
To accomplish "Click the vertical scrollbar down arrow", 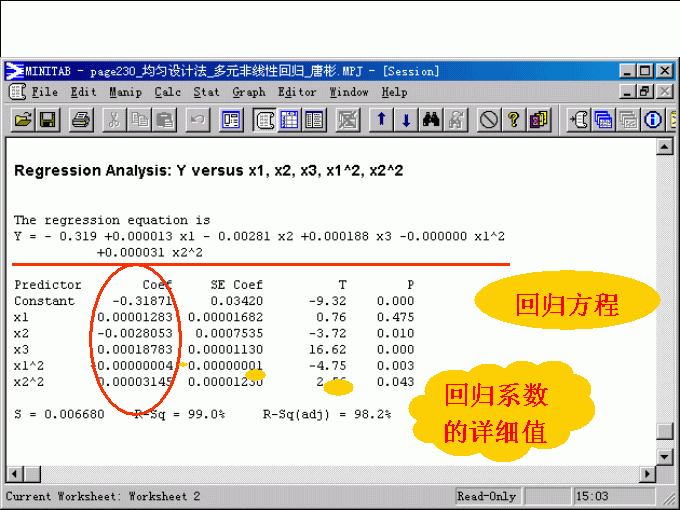I will 663,455.
